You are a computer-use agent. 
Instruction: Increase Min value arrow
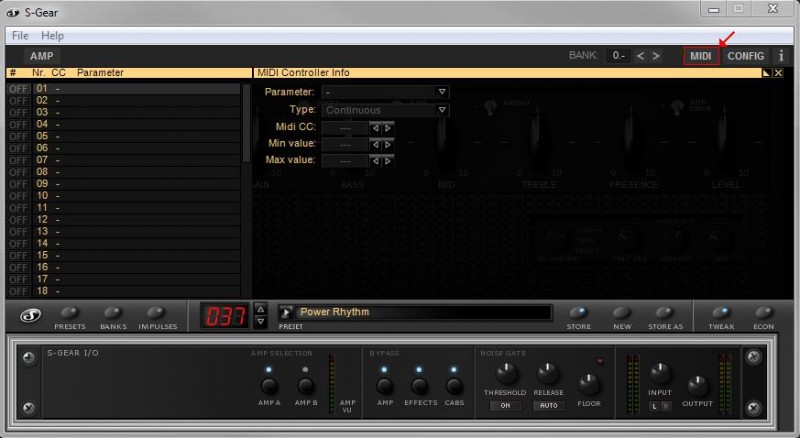pos(388,144)
